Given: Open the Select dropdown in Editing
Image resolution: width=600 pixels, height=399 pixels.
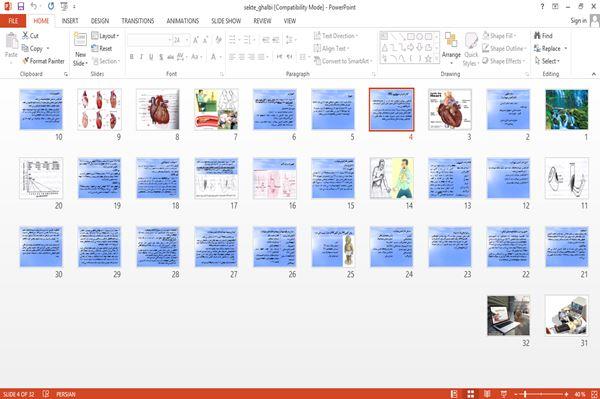Looking at the screenshot, I should (x=547, y=61).
